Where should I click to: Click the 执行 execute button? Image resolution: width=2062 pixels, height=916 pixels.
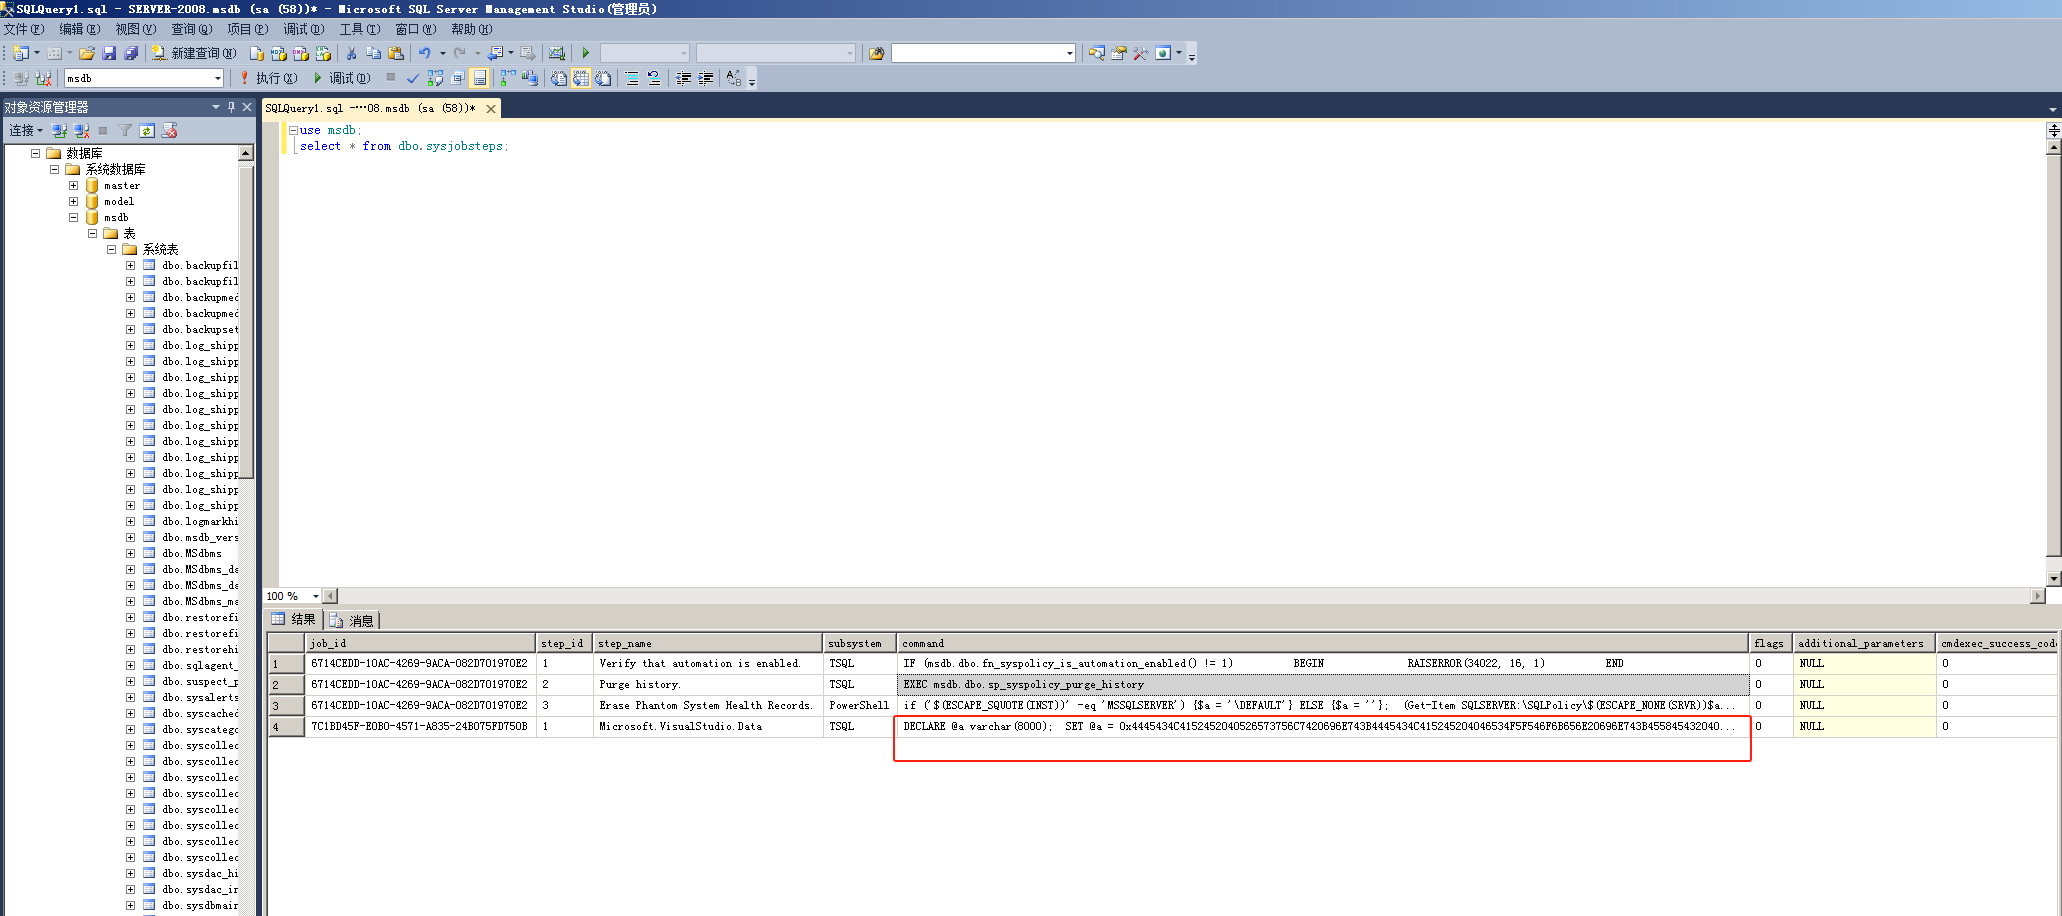click(x=268, y=78)
